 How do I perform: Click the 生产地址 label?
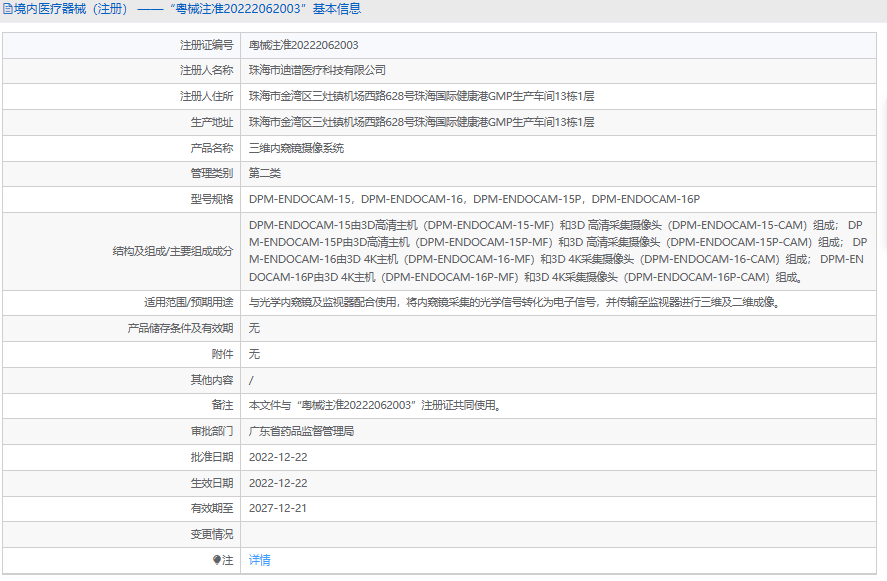(212, 122)
